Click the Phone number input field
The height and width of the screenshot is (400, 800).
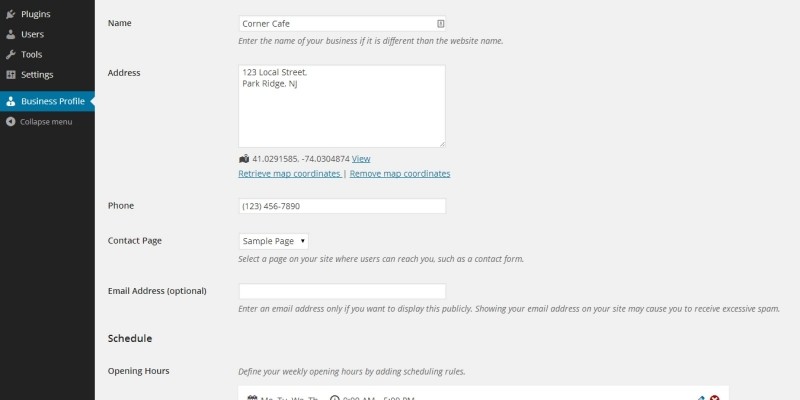click(341, 206)
